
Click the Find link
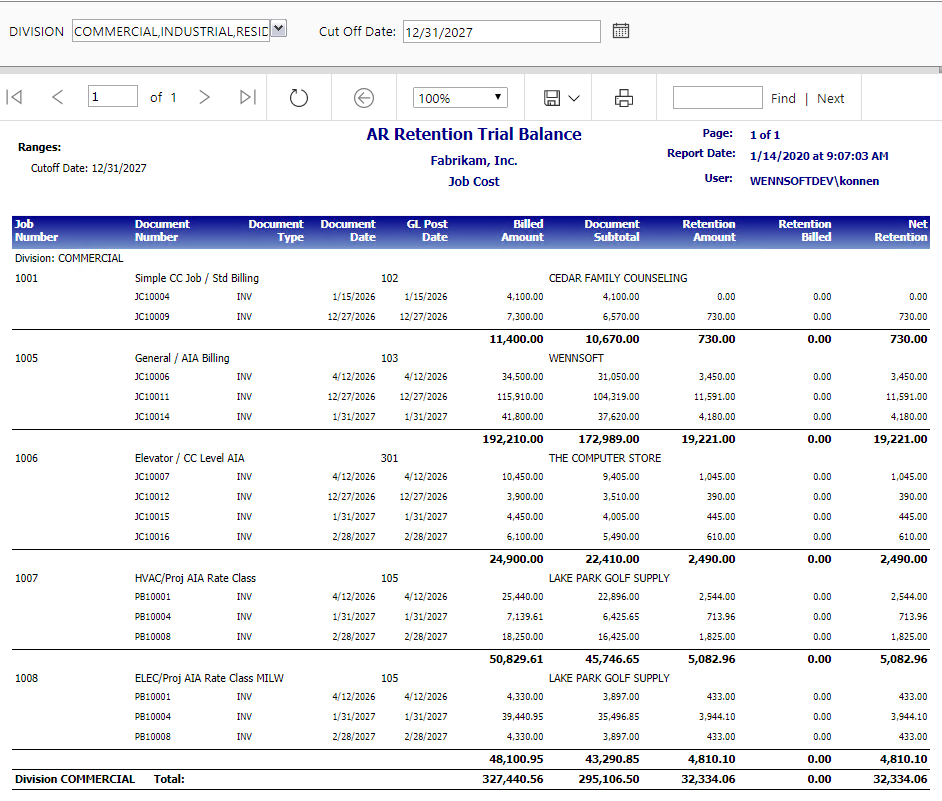[x=783, y=98]
